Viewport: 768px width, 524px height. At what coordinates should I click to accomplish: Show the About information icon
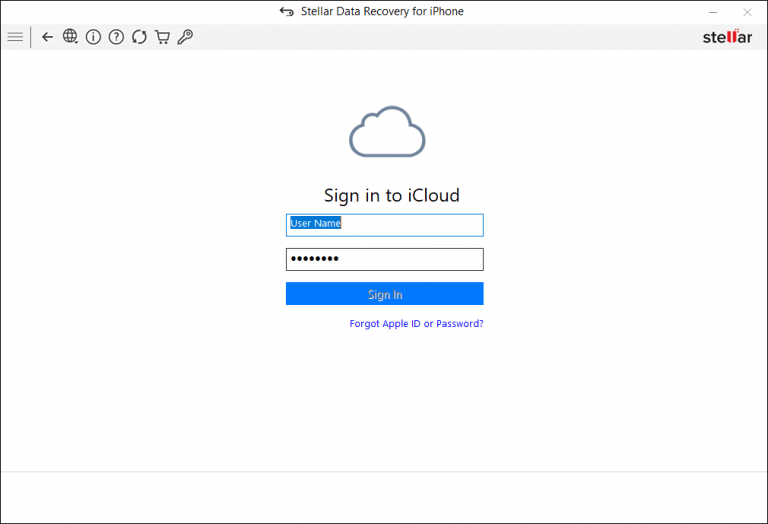click(x=93, y=37)
